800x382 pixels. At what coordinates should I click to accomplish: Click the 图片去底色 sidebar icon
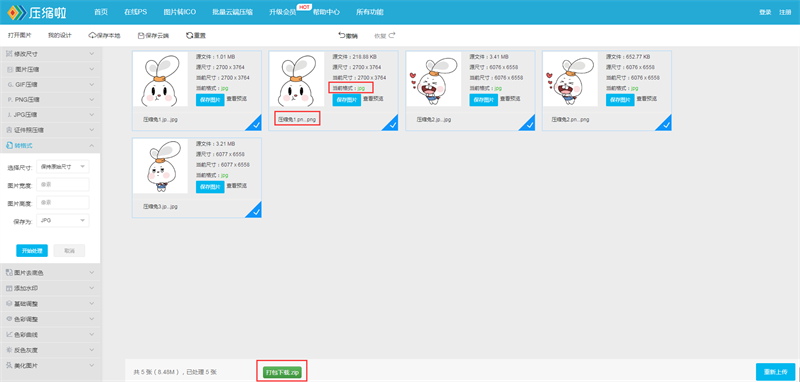[9, 273]
